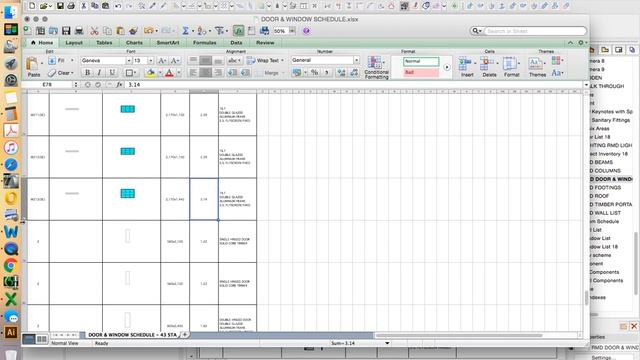This screenshot has width=640, height=360.
Task: Switch to the Charts tab
Action: coord(134,42)
